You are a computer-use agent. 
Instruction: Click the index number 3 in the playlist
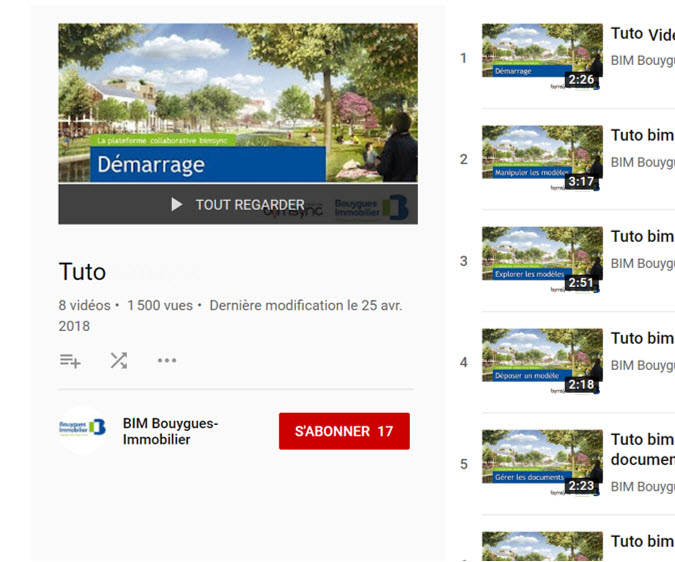(463, 261)
